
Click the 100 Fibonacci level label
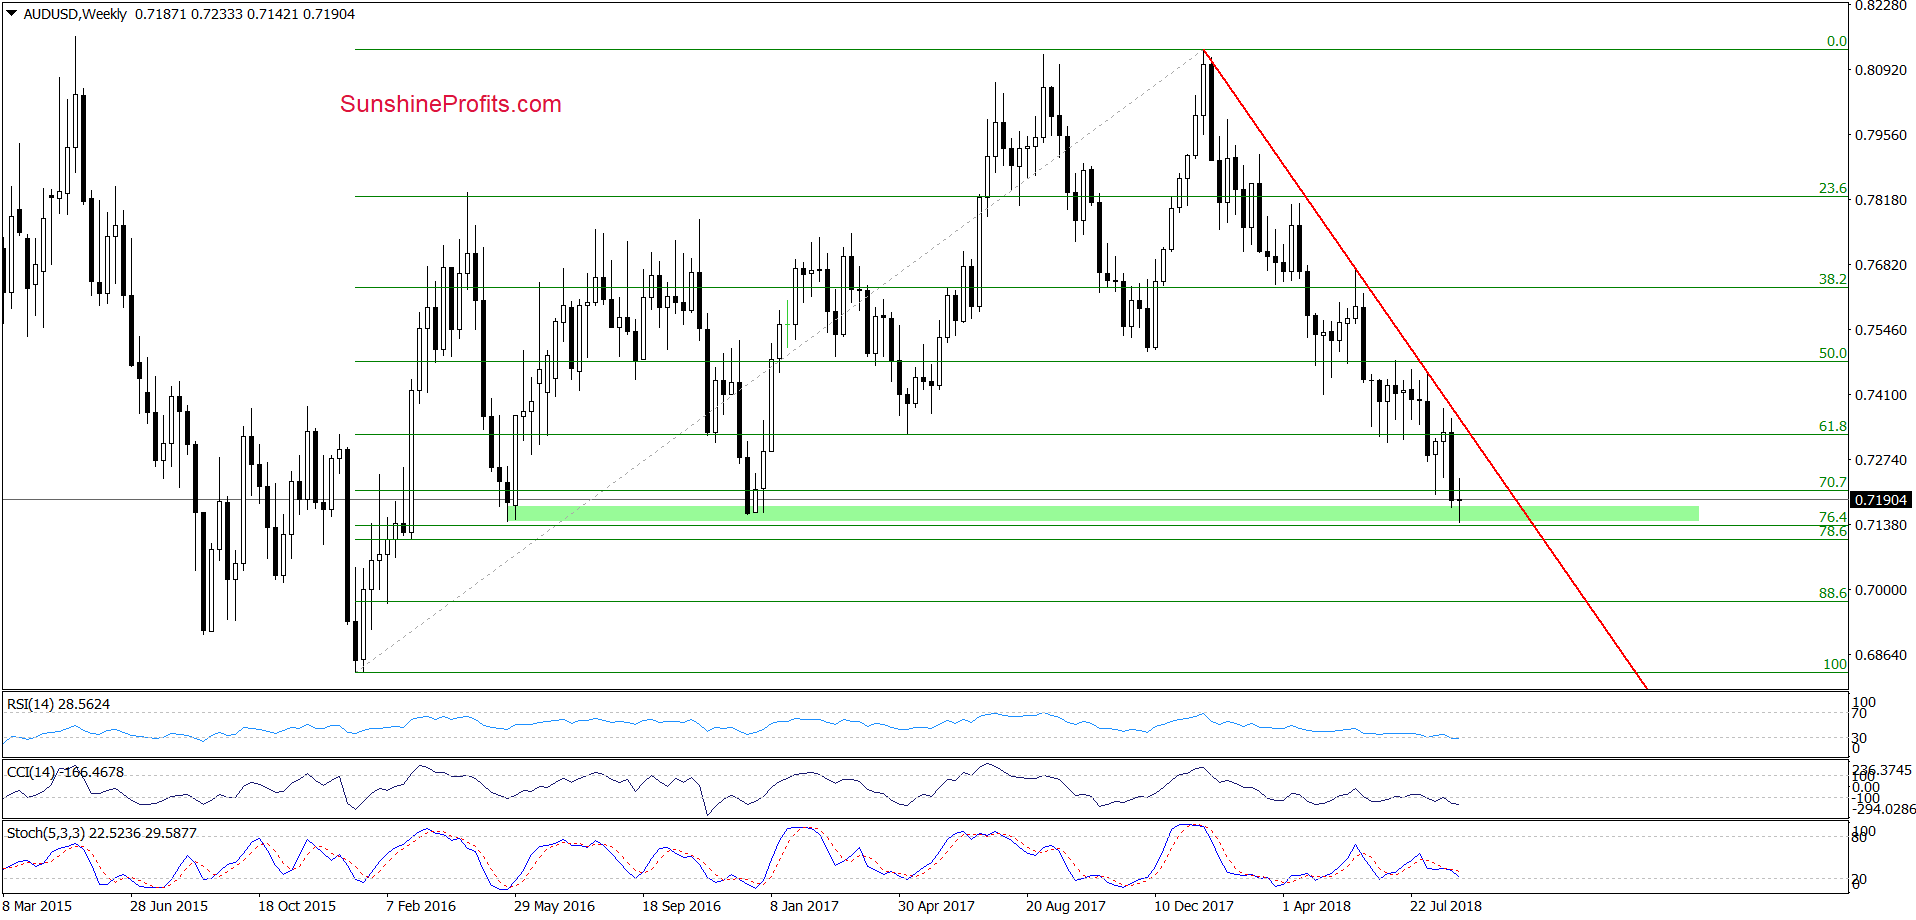[1835, 664]
